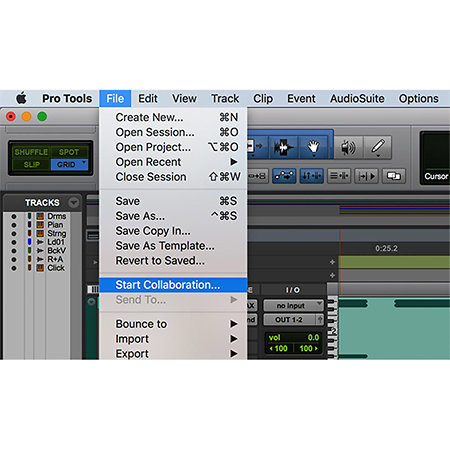Toggle visibility dot for R+A track
Screen dimensions: 450x450
pyautogui.click(x=14, y=260)
